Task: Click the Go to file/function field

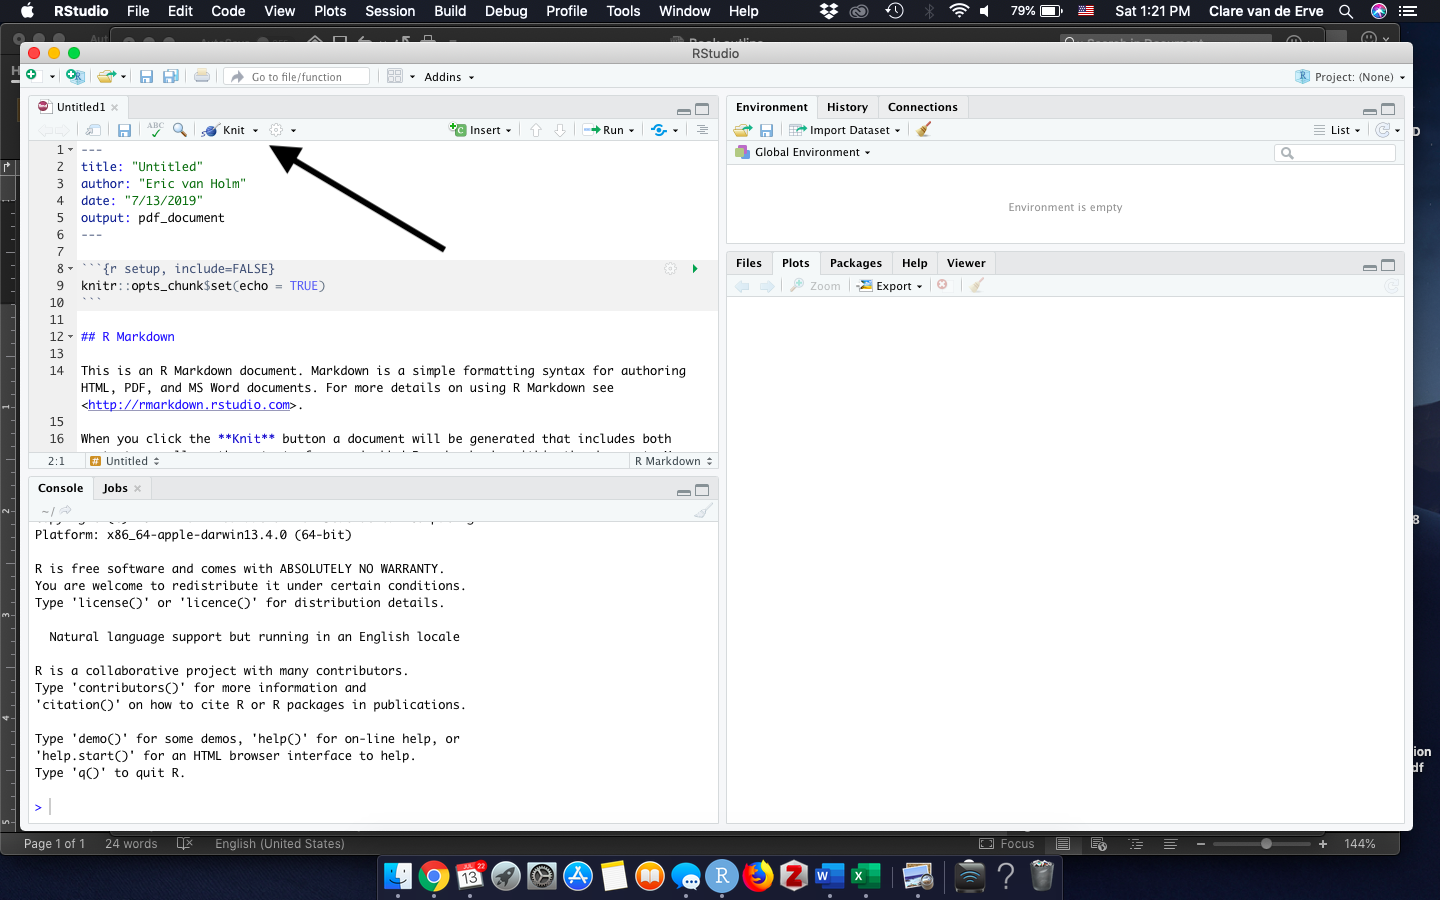Action: pyautogui.click(x=297, y=77)
